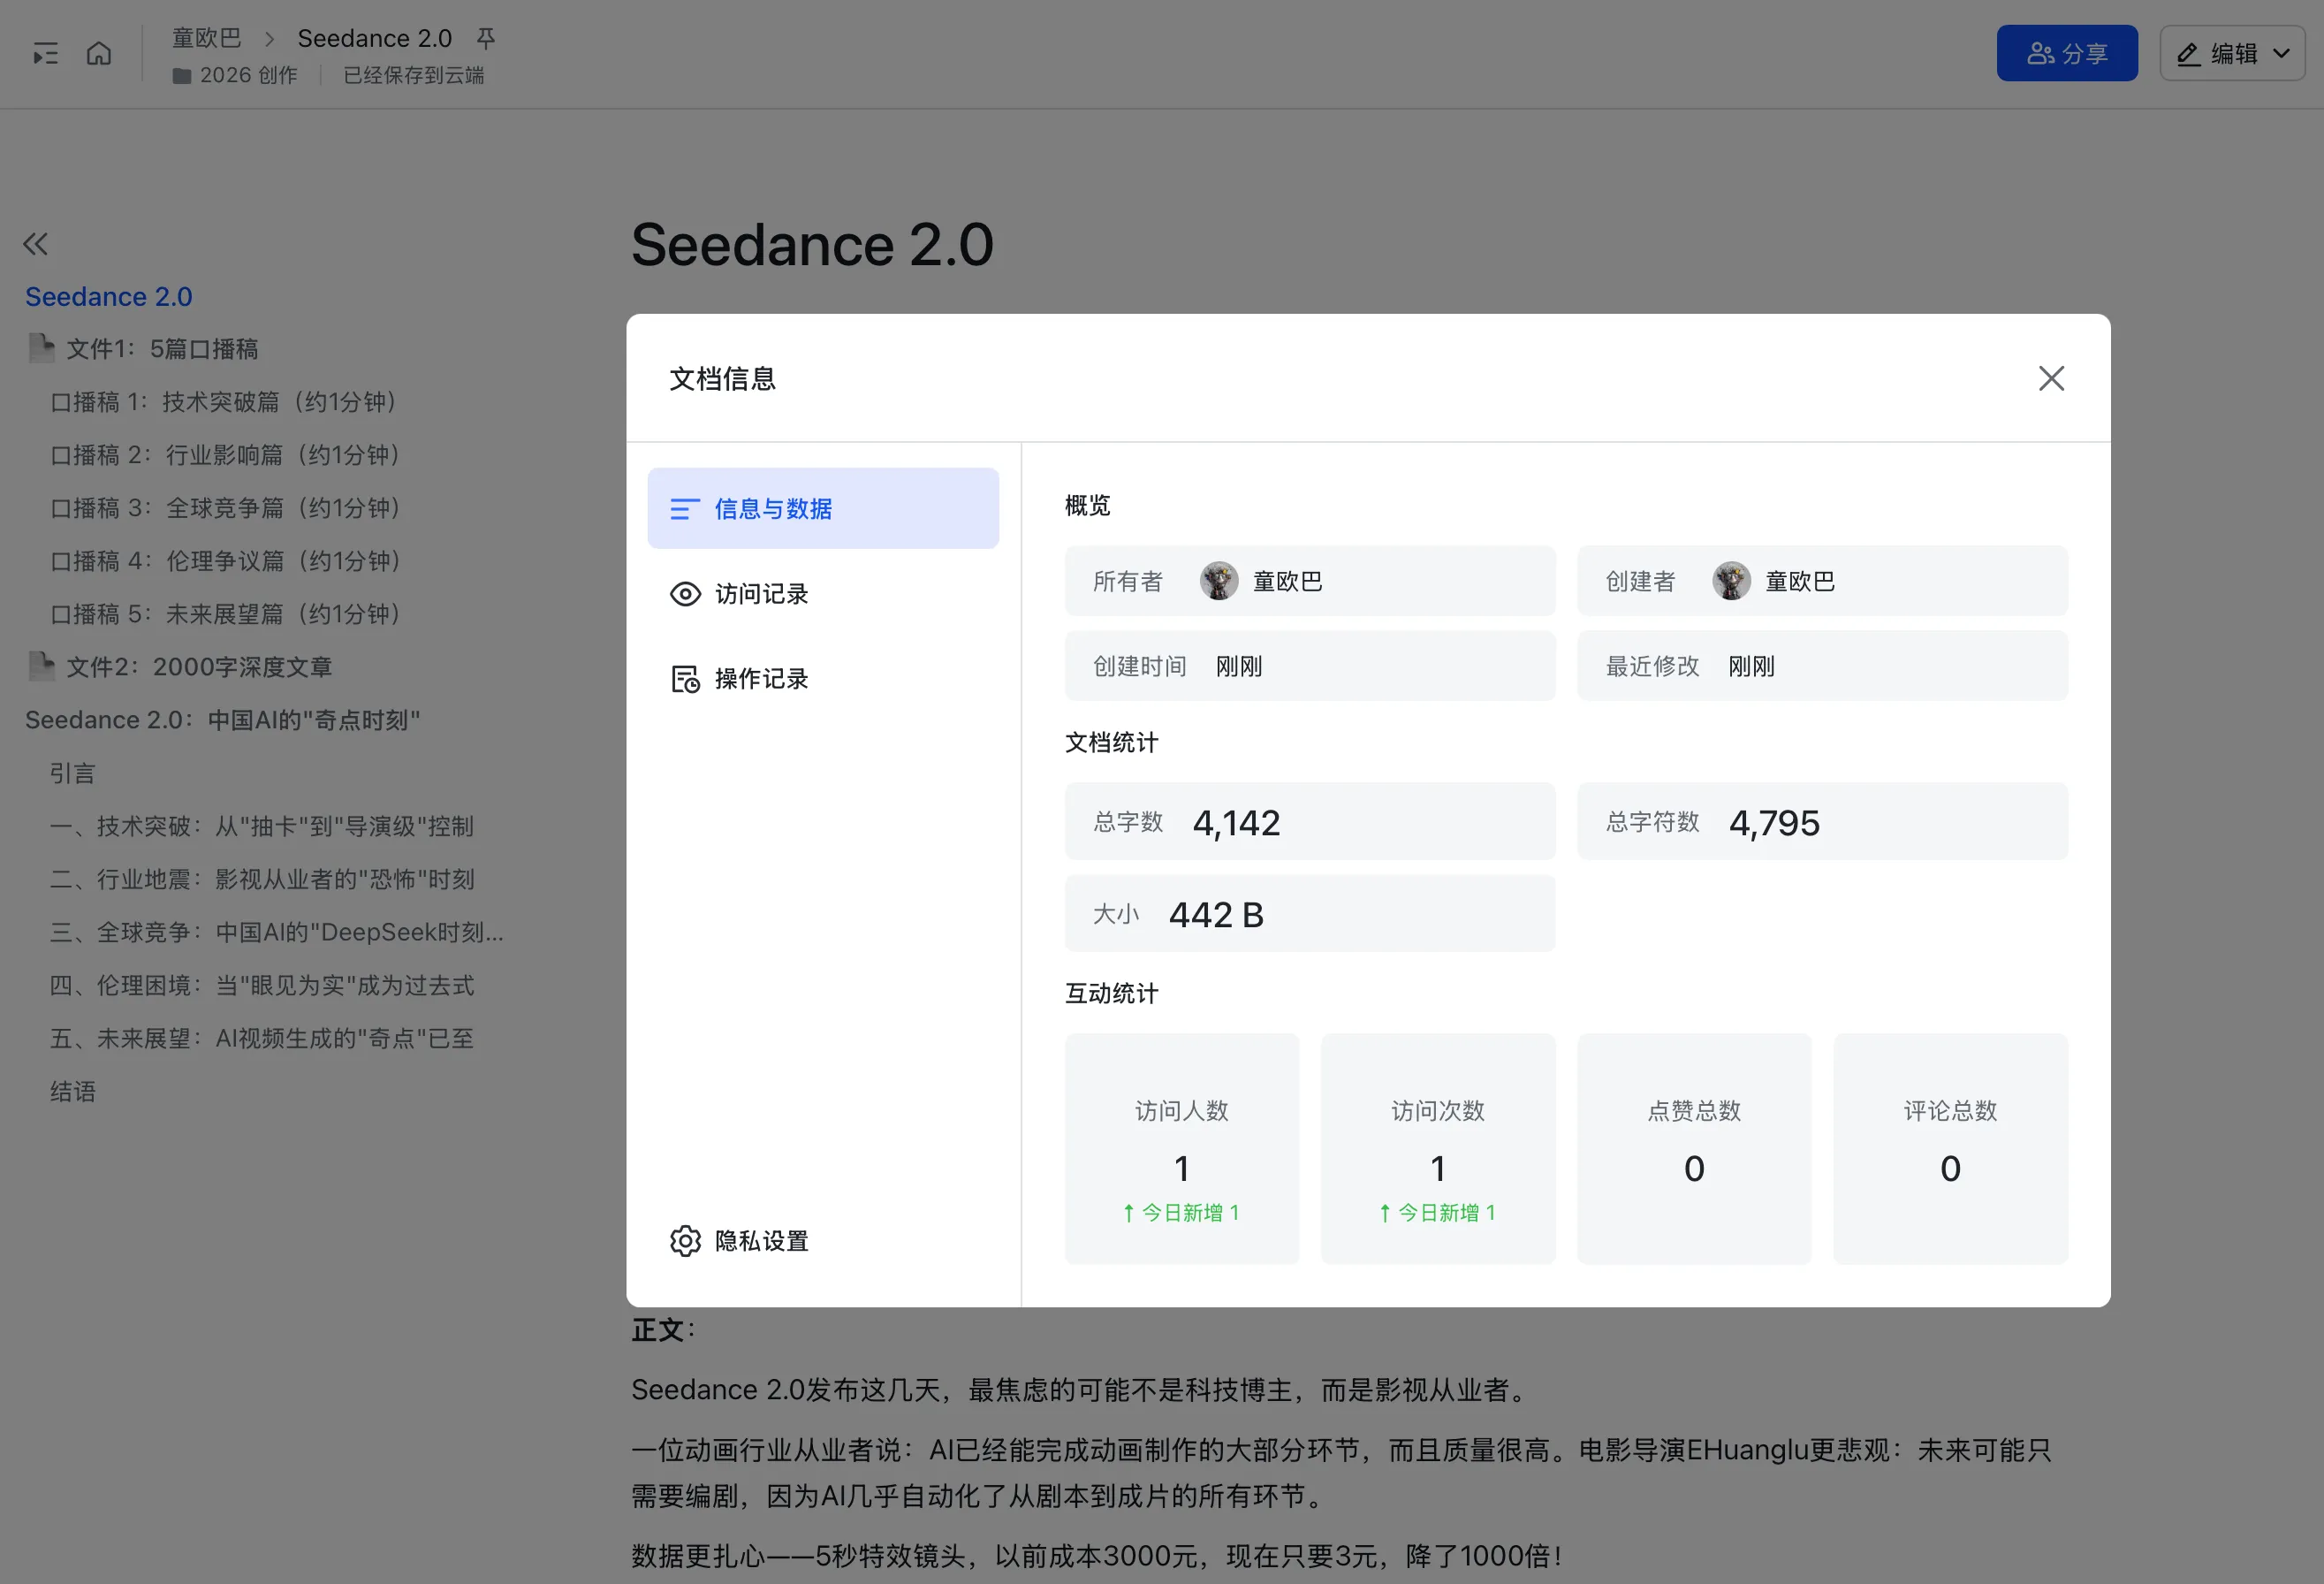Toggle the sidebar menu icon at top left

[45, 53]
